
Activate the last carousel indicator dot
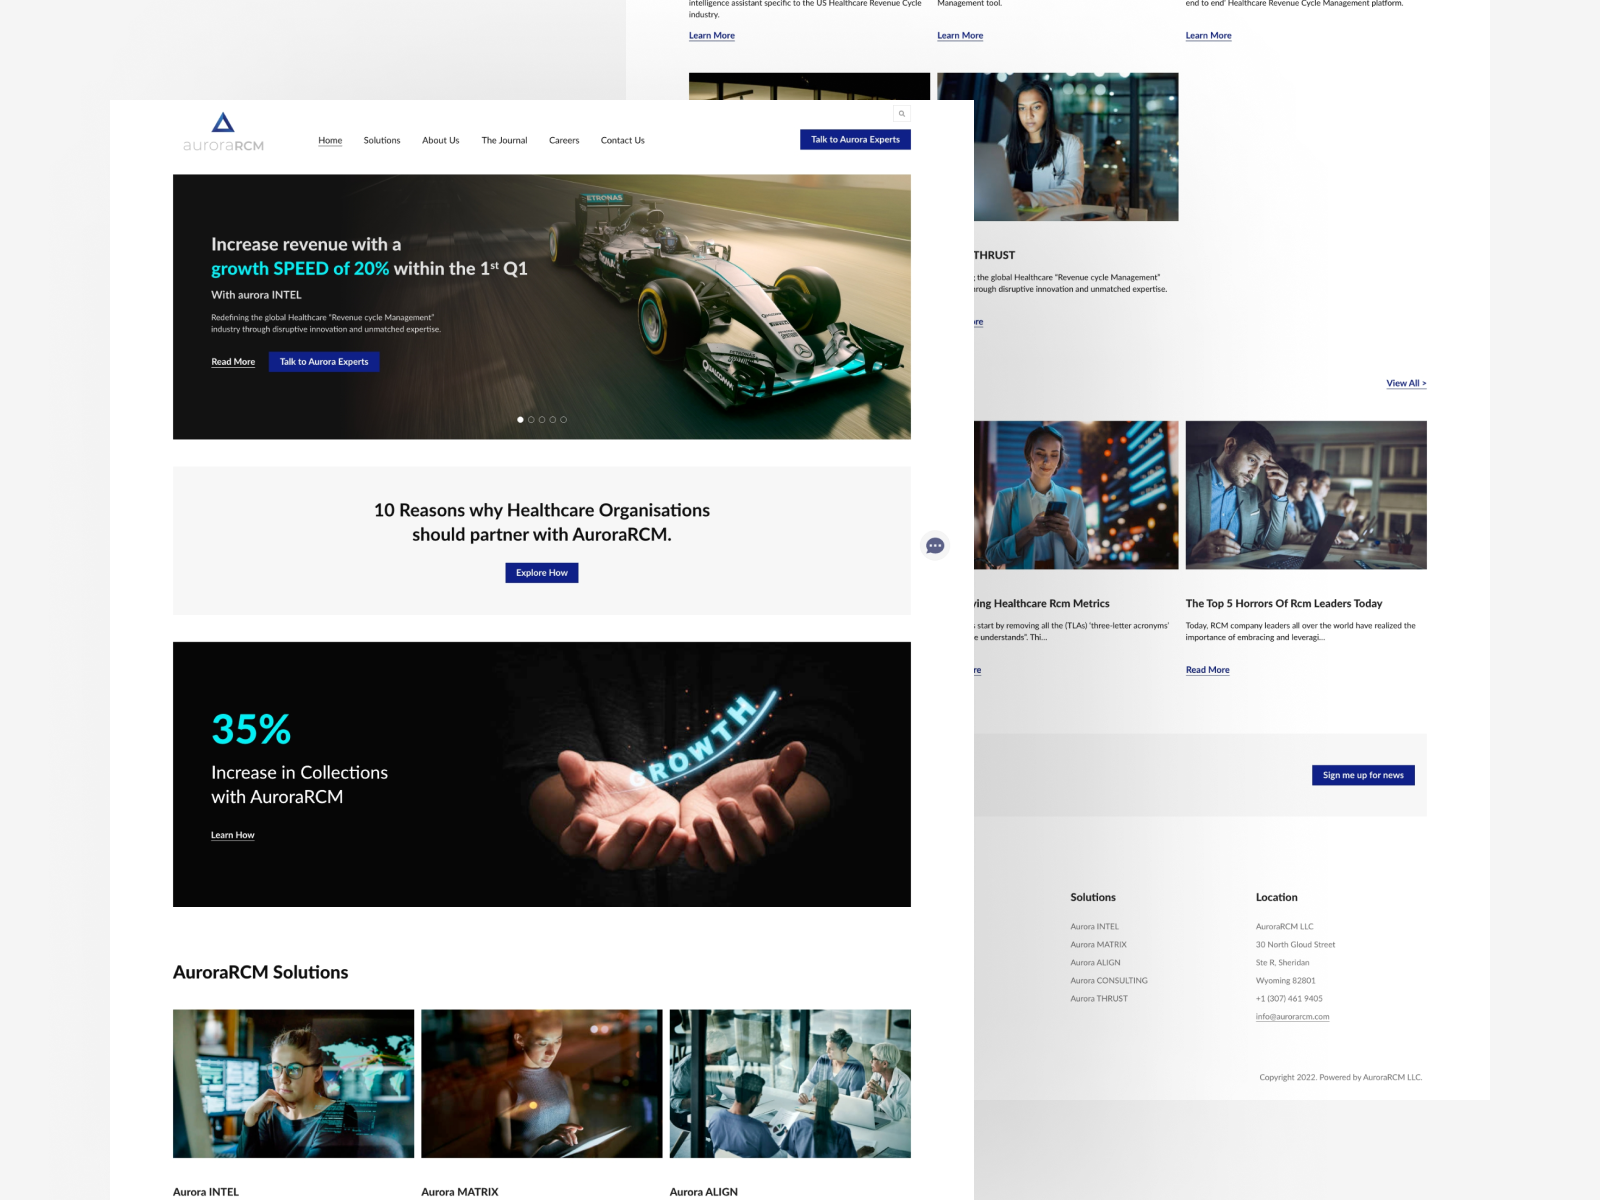[x=561, y=419]
